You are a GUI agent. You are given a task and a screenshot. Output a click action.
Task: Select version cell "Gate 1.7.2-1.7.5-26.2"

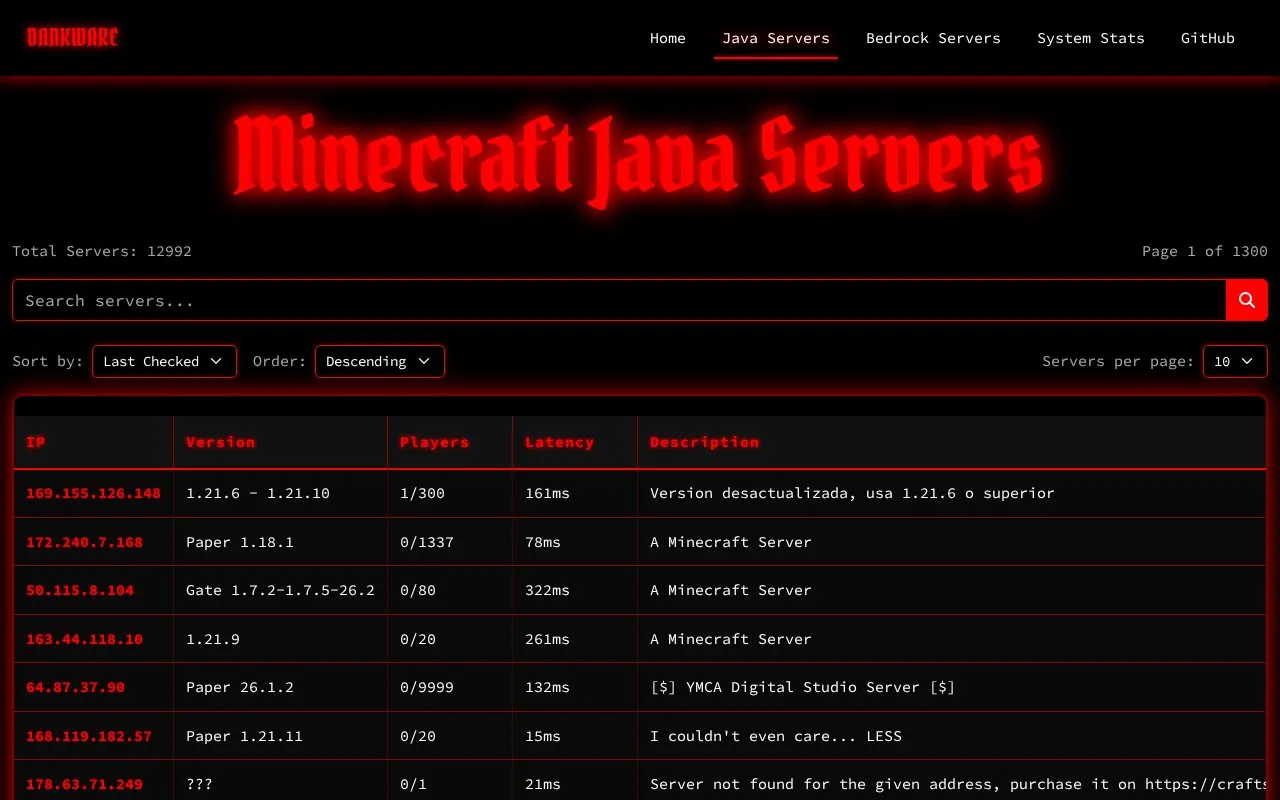280,590
